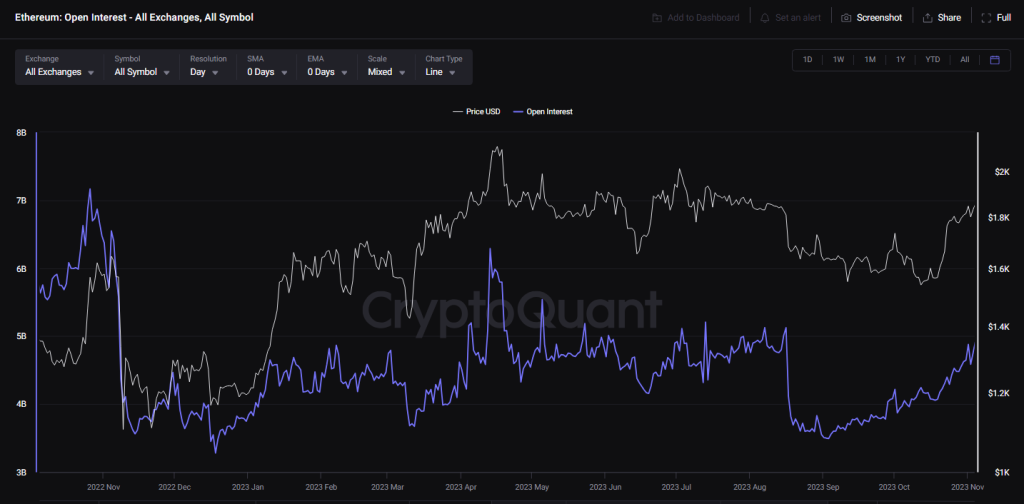1024x504 pixels.
Task: Open the calendar date-range picker icon
Action: (x=995, y=59)
